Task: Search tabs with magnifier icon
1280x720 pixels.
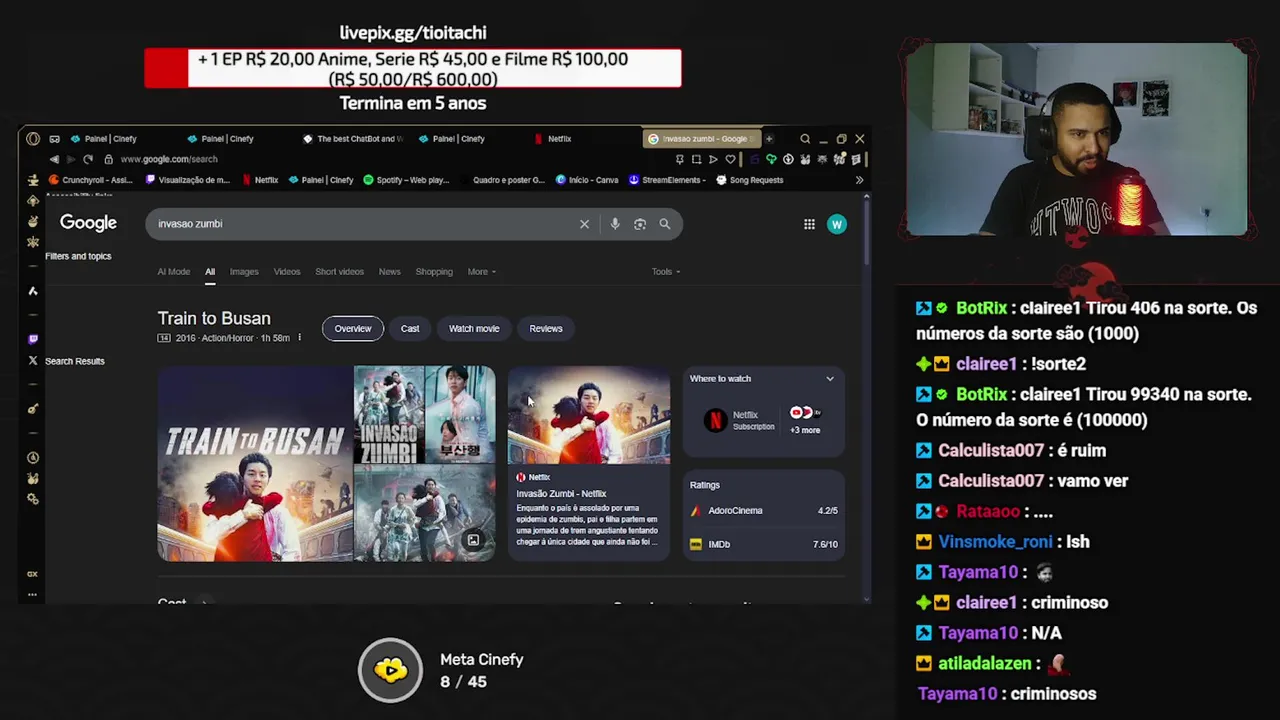Action: coord(805,139)
